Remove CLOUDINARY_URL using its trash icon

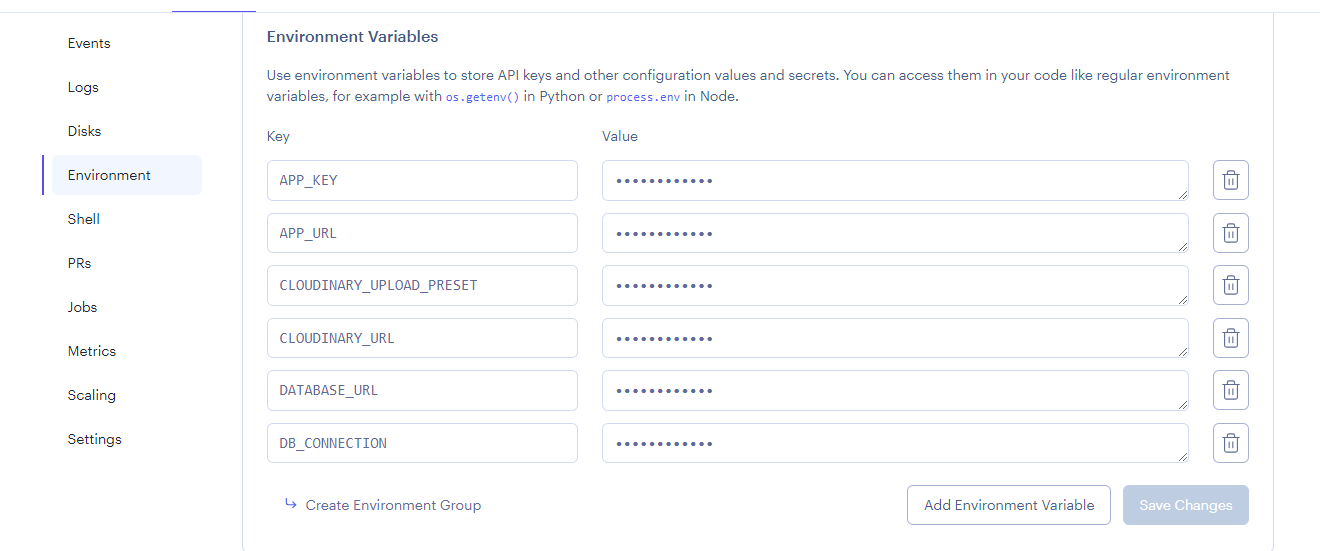1231,338
